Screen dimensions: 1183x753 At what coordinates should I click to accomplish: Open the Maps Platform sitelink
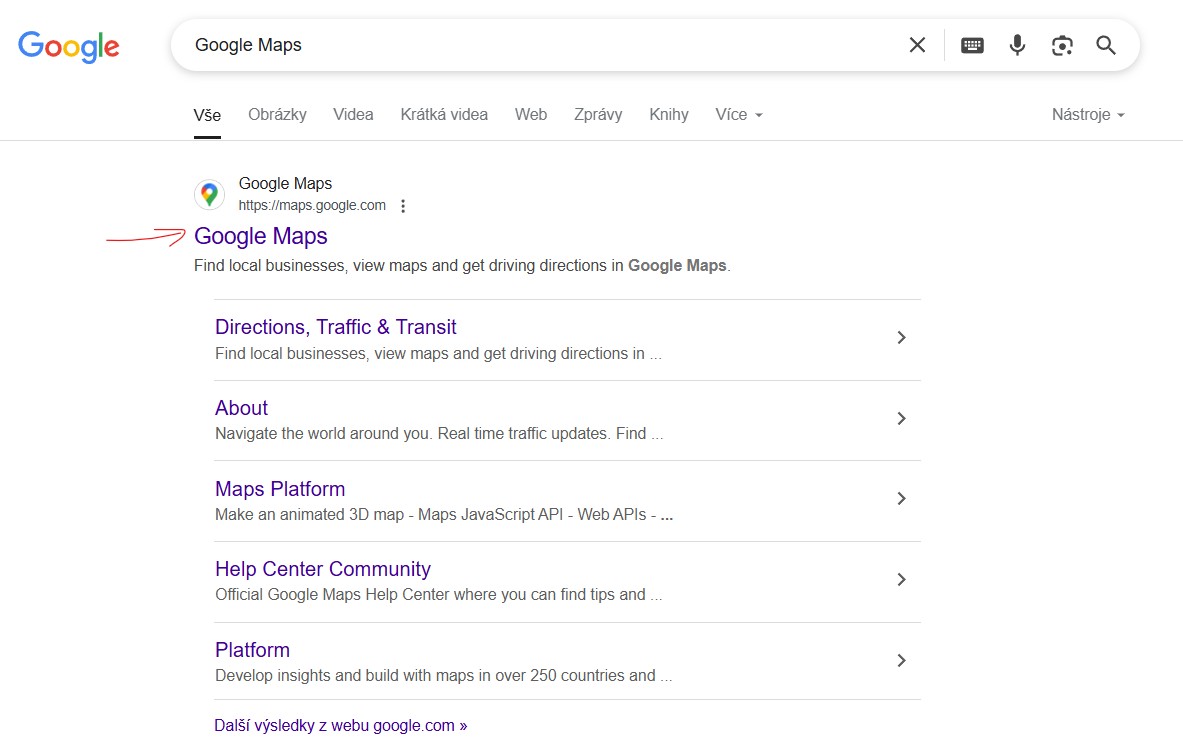[280, 489]
